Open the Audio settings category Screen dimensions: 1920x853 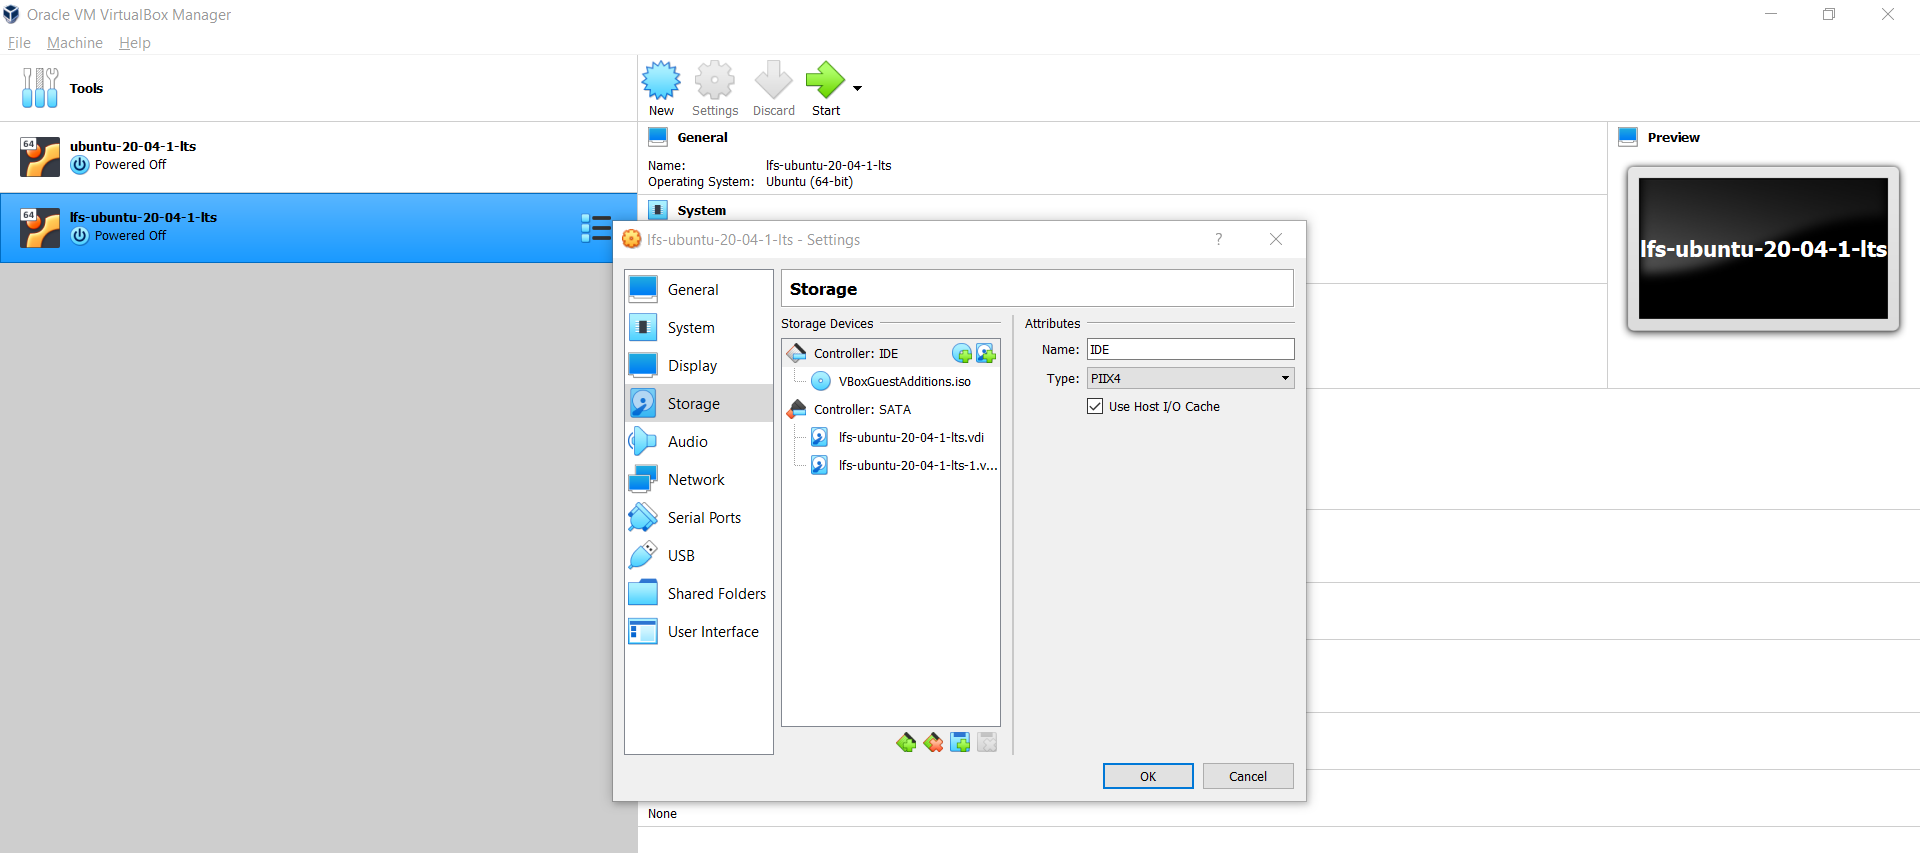[699, 441]
